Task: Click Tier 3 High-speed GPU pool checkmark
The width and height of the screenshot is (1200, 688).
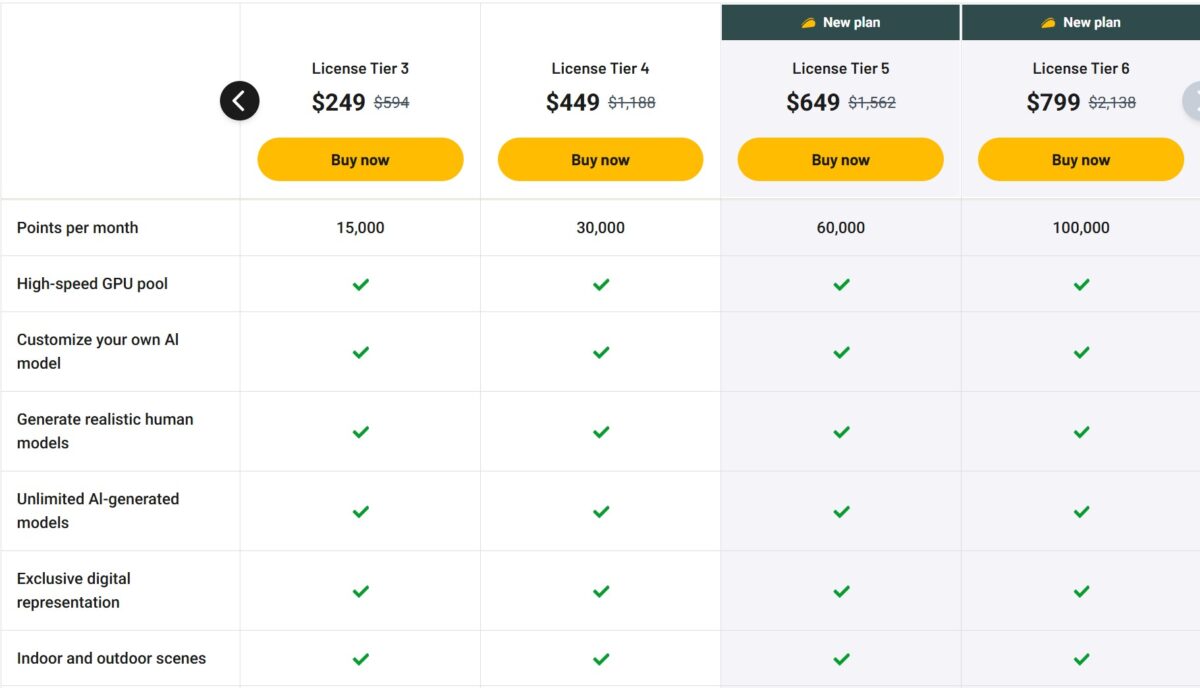Action: pyautogui.click(x=361, y=284)
